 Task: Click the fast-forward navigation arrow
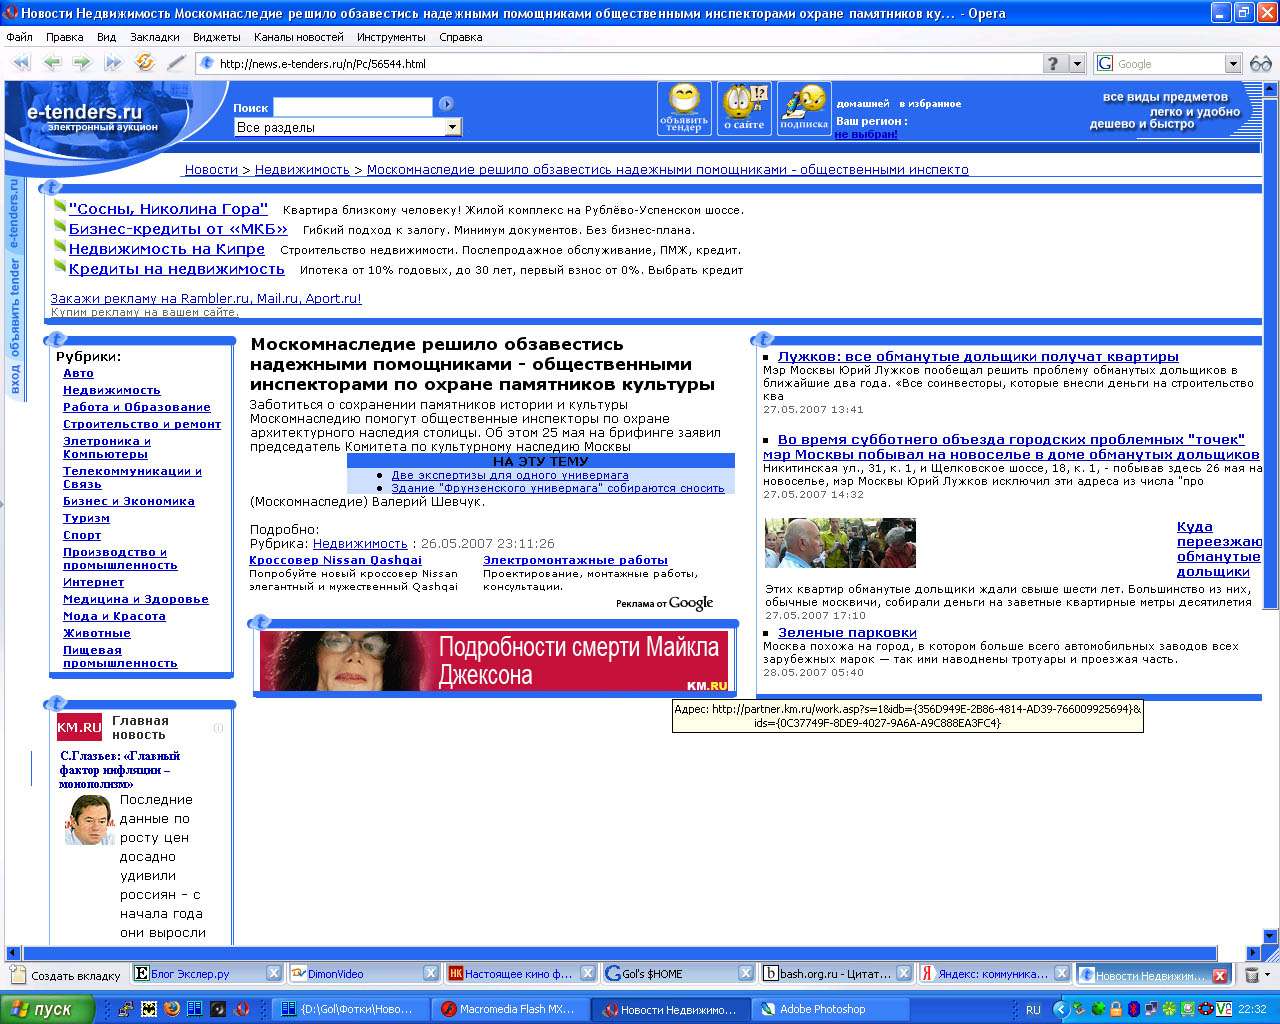[x=113, y=63]
